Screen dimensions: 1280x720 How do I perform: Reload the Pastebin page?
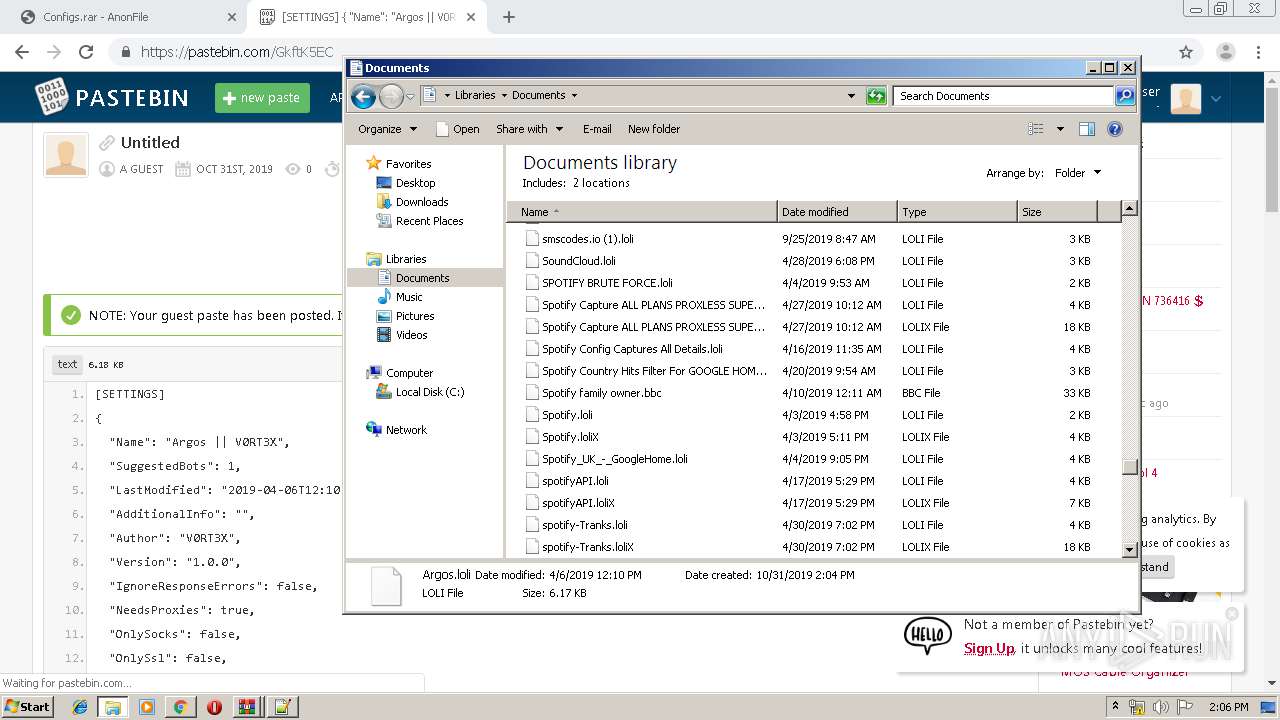click(x=86, y=52)
